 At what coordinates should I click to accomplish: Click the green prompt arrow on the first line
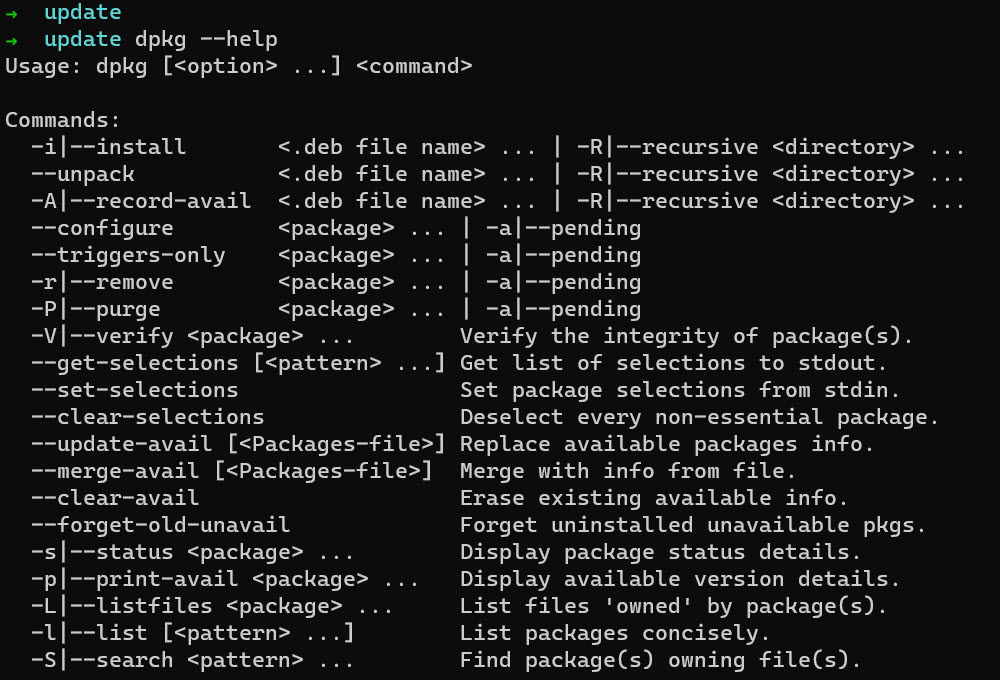click(x=11, y=13)
